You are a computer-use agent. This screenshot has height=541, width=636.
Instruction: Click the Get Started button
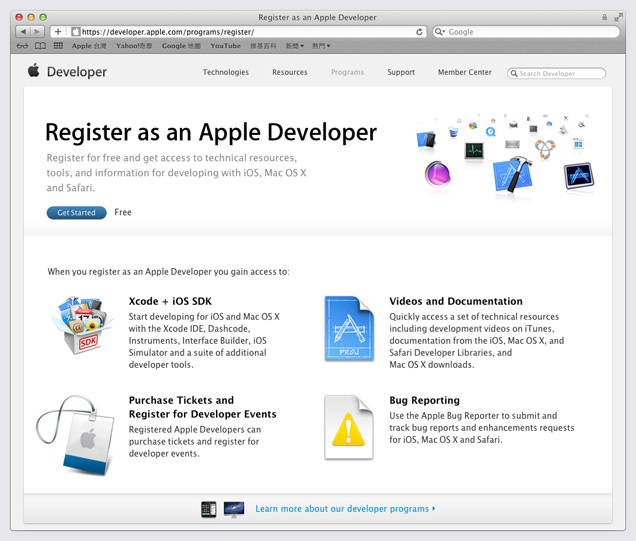(77, 213)
